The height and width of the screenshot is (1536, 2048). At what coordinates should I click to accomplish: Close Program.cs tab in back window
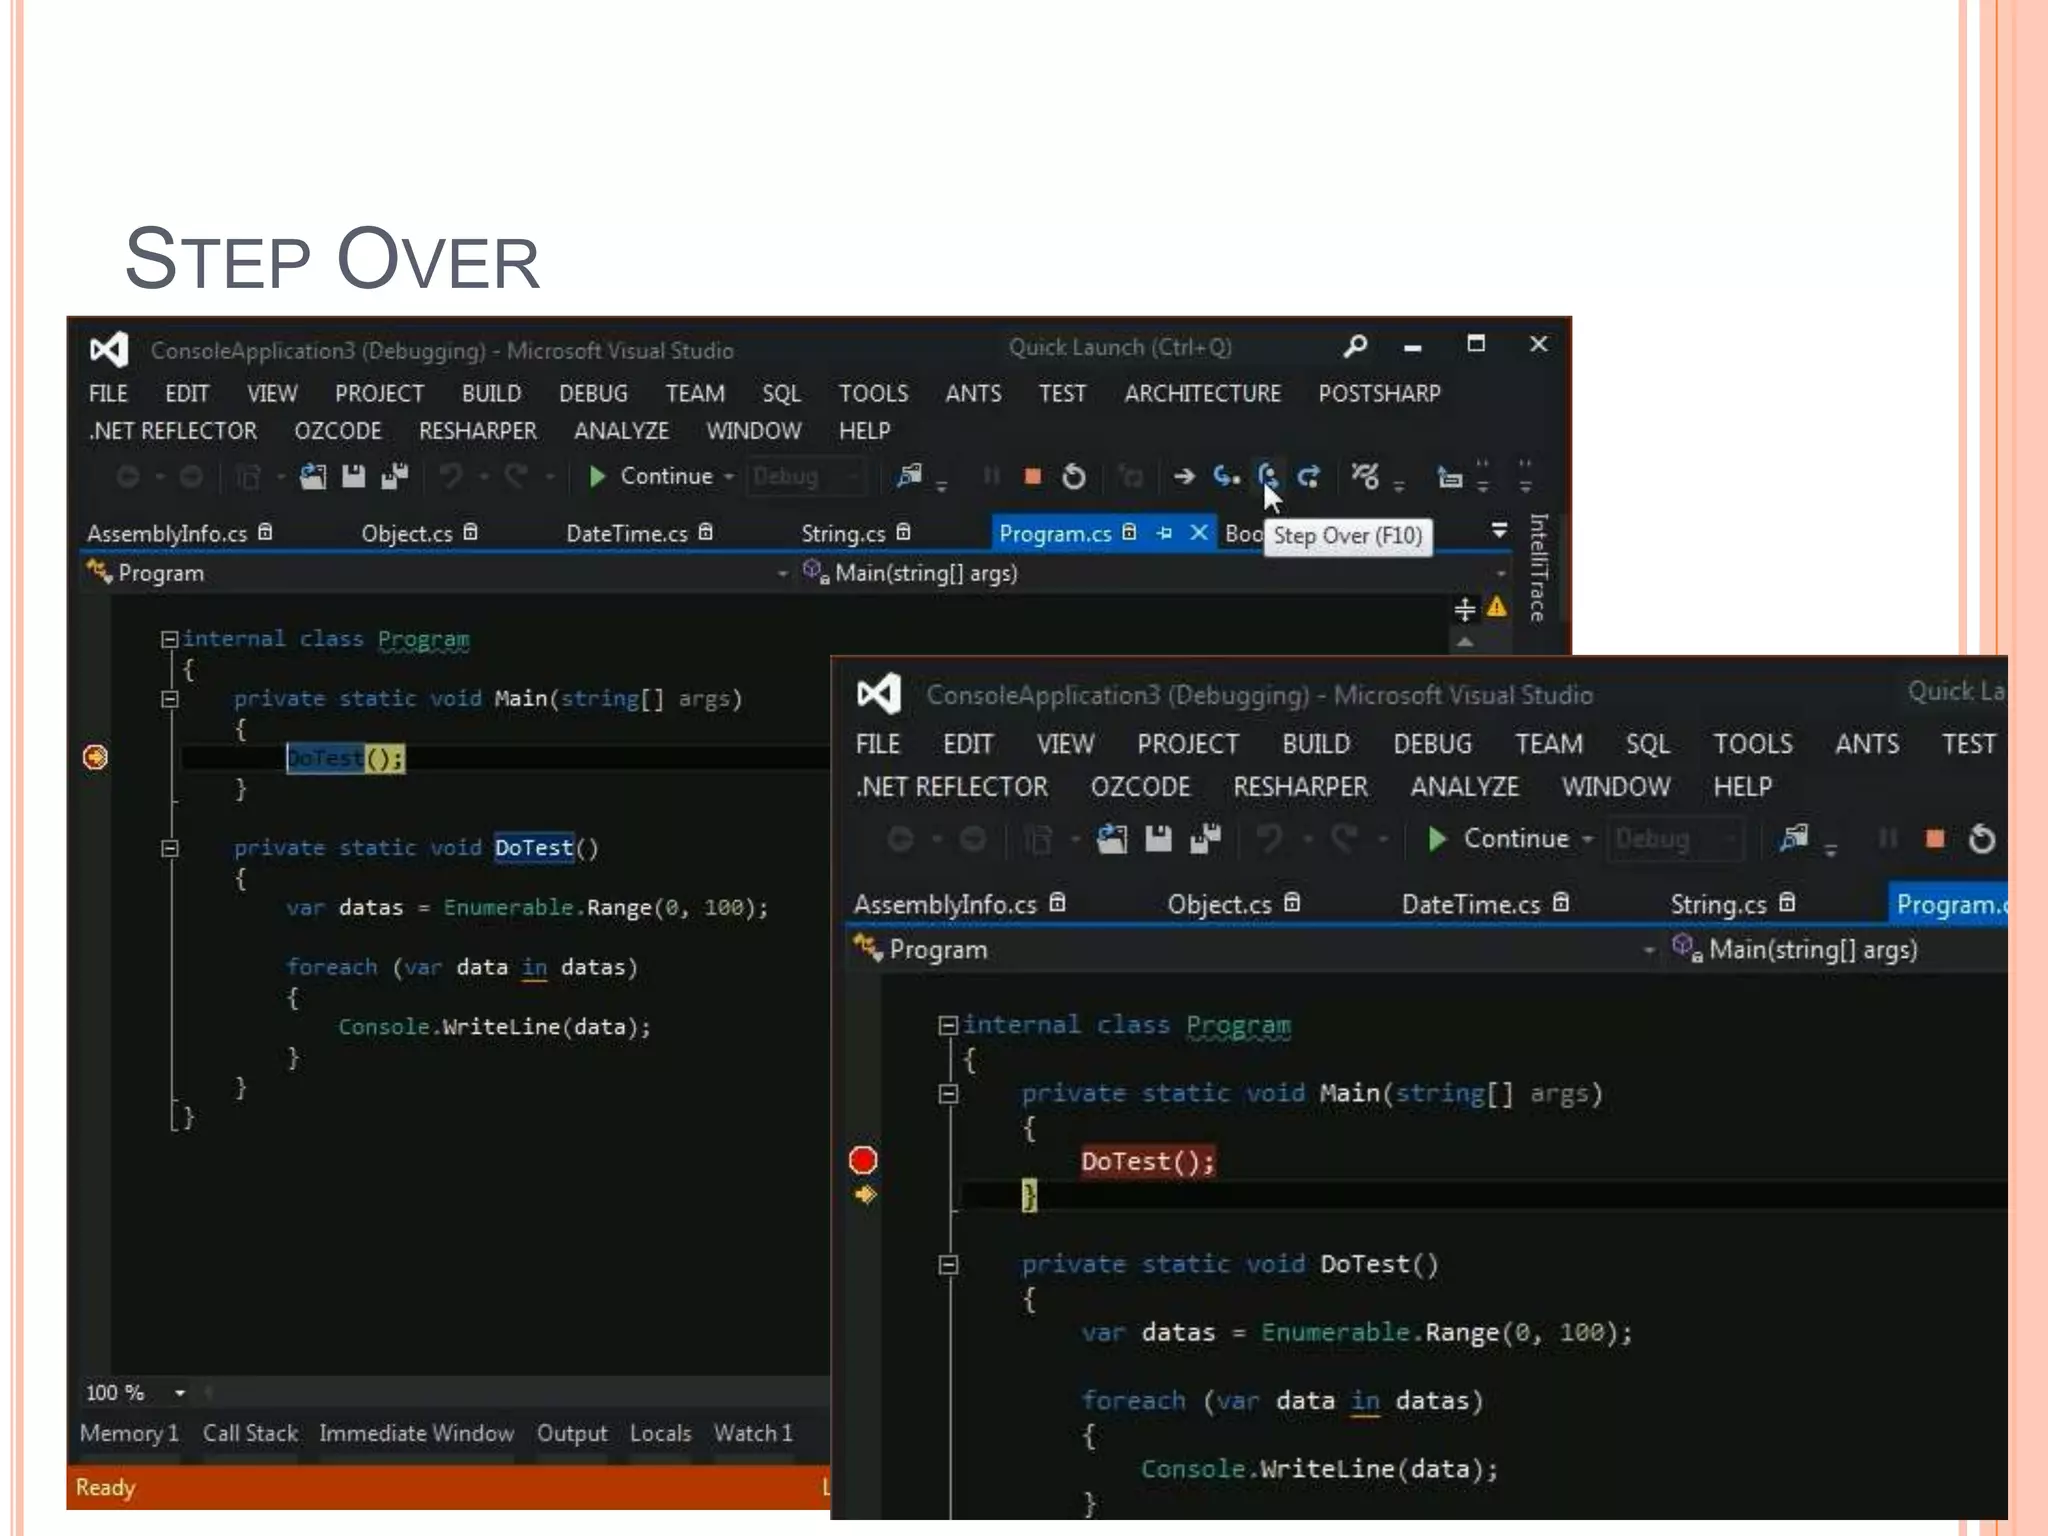point(1199,533)
